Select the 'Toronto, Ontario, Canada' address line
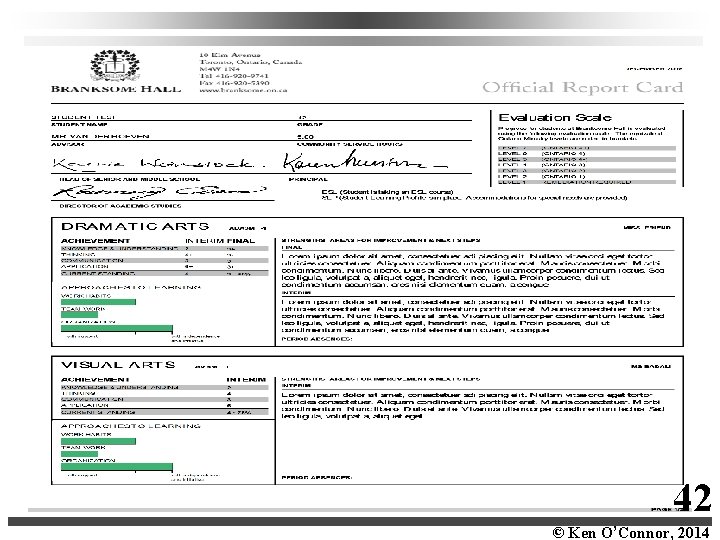This screenshot has width=720, height=540. pyautogui.click(x=251, y=62)
